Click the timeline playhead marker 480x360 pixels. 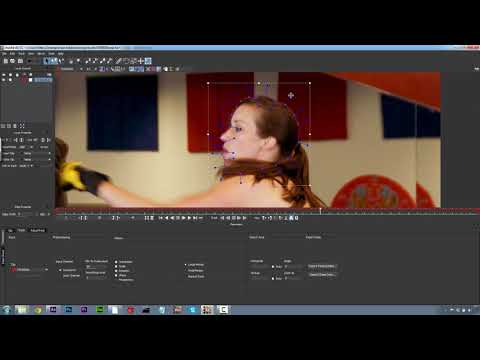(320, 211)
